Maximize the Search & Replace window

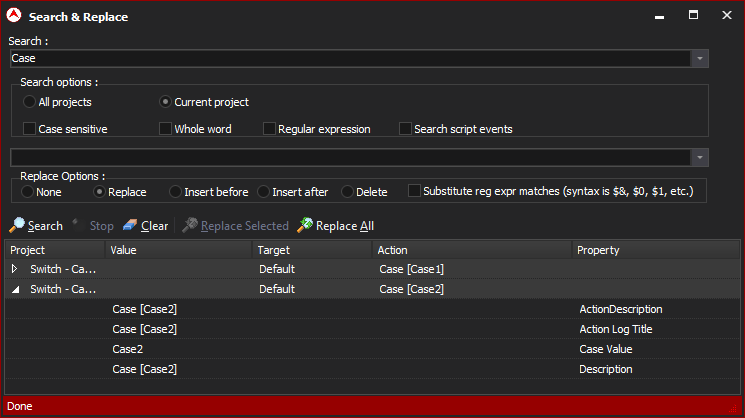coord(693,15)
